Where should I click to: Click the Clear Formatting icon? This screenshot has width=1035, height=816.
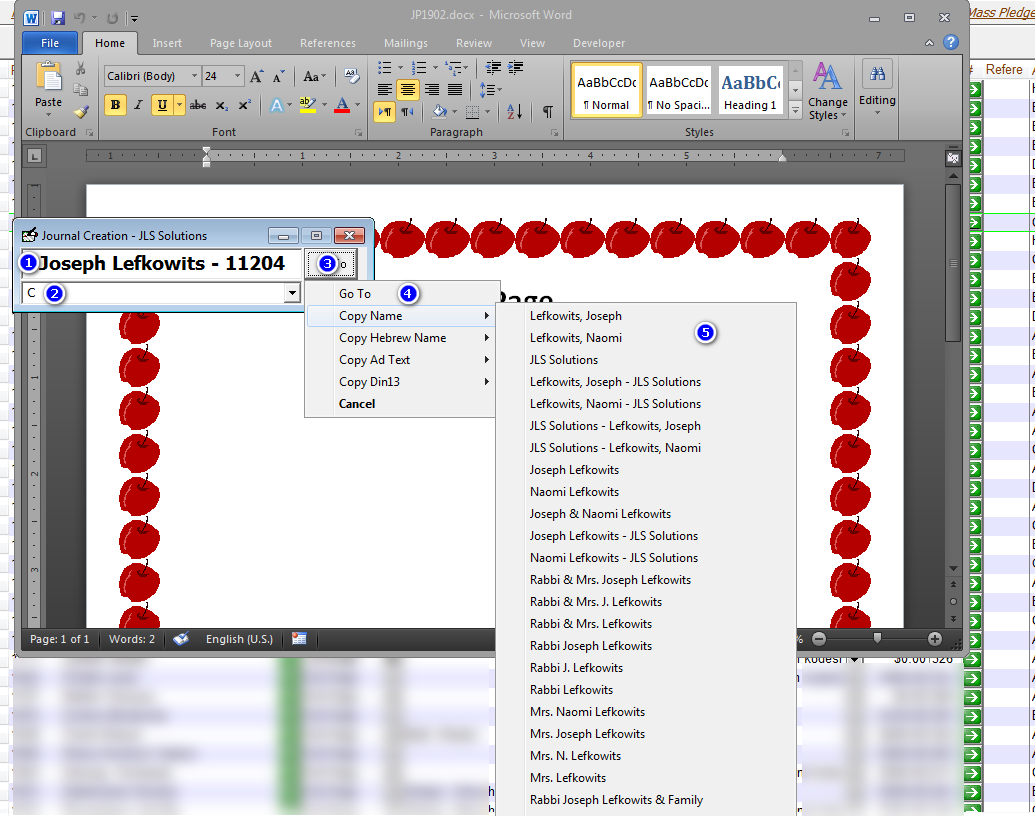click(352, 76)
